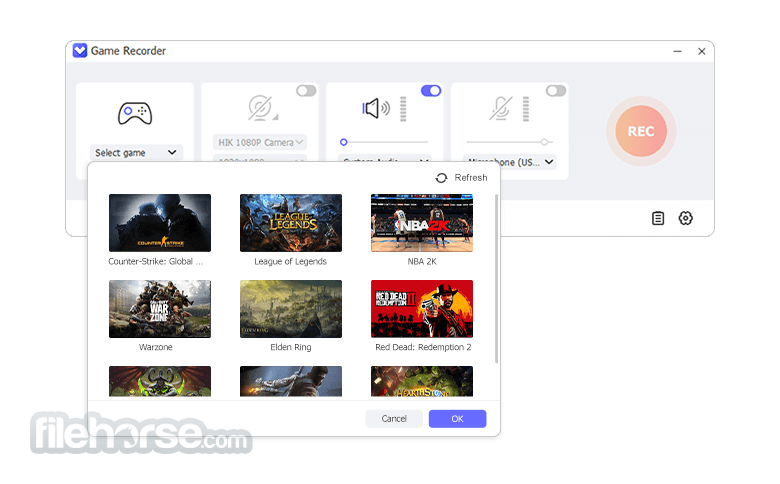Click the 'Counter-Strike: Global ...' label
The height and width of the screenshot is (484, 780).
156,262
